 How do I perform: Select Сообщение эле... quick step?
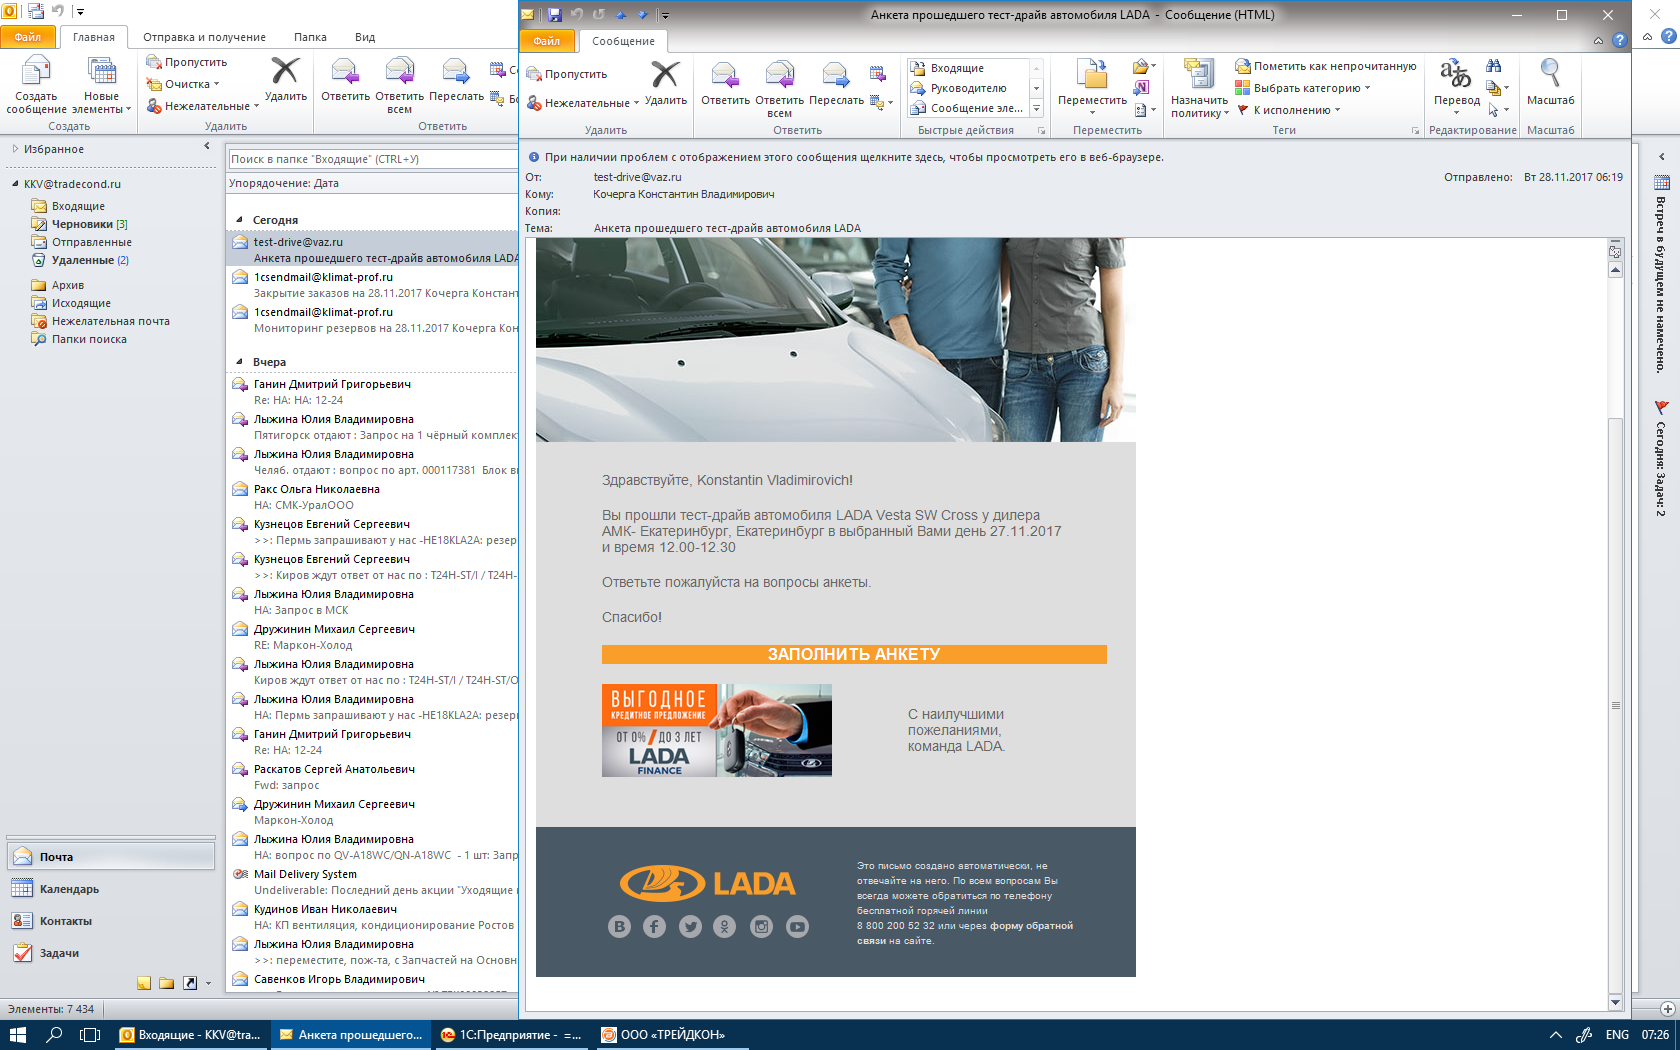click(966, 108)
